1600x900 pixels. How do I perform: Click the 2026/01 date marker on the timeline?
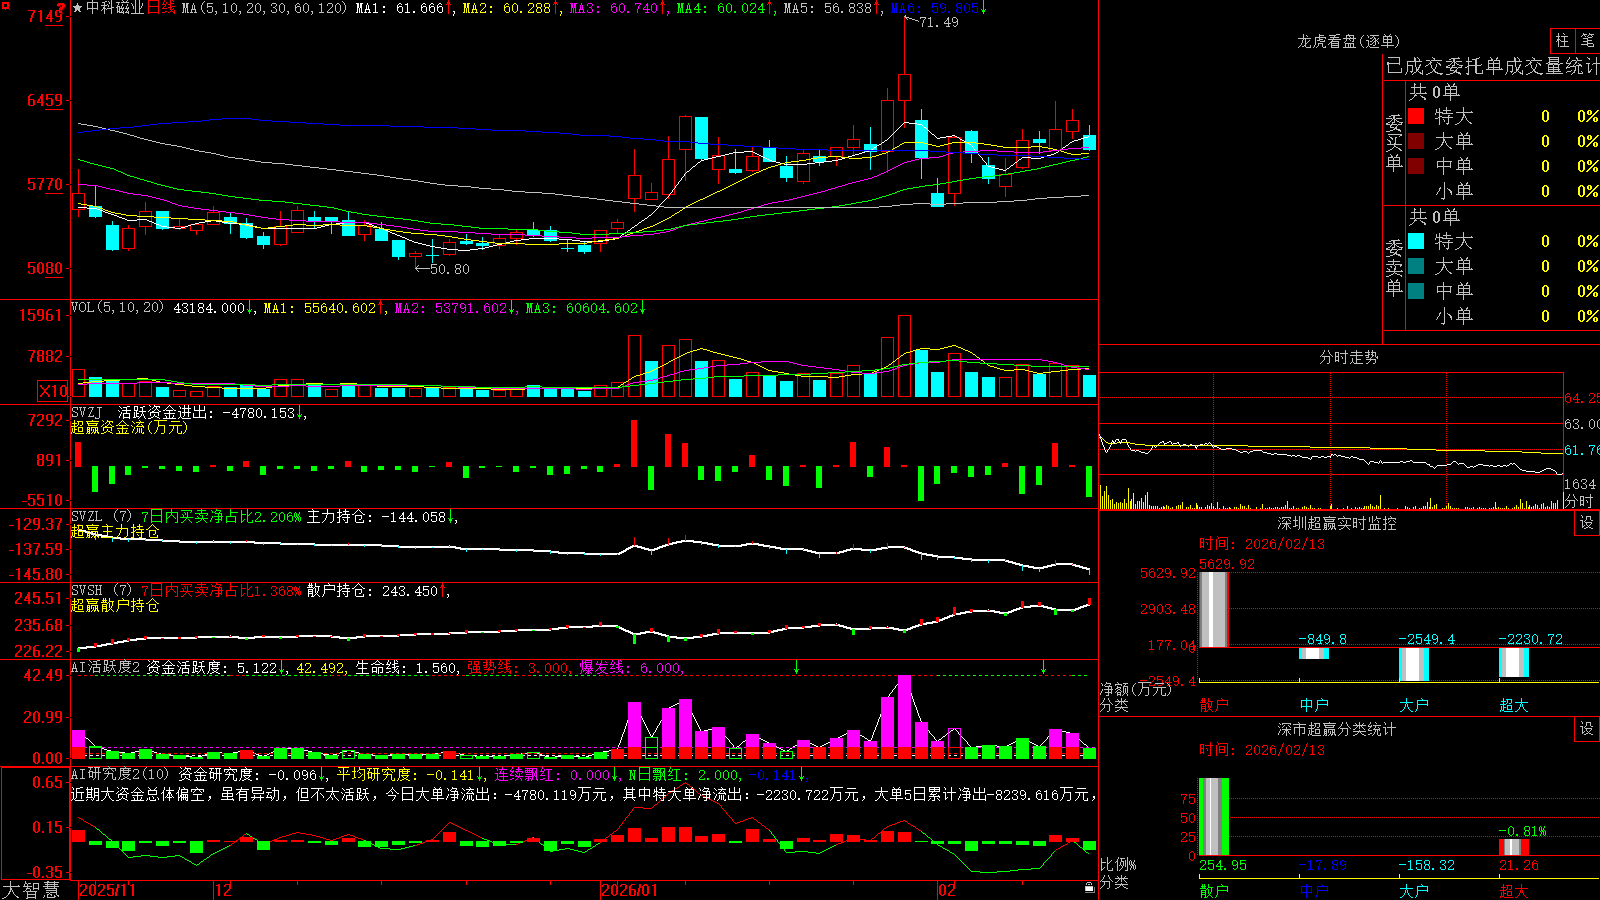(630, 890)
